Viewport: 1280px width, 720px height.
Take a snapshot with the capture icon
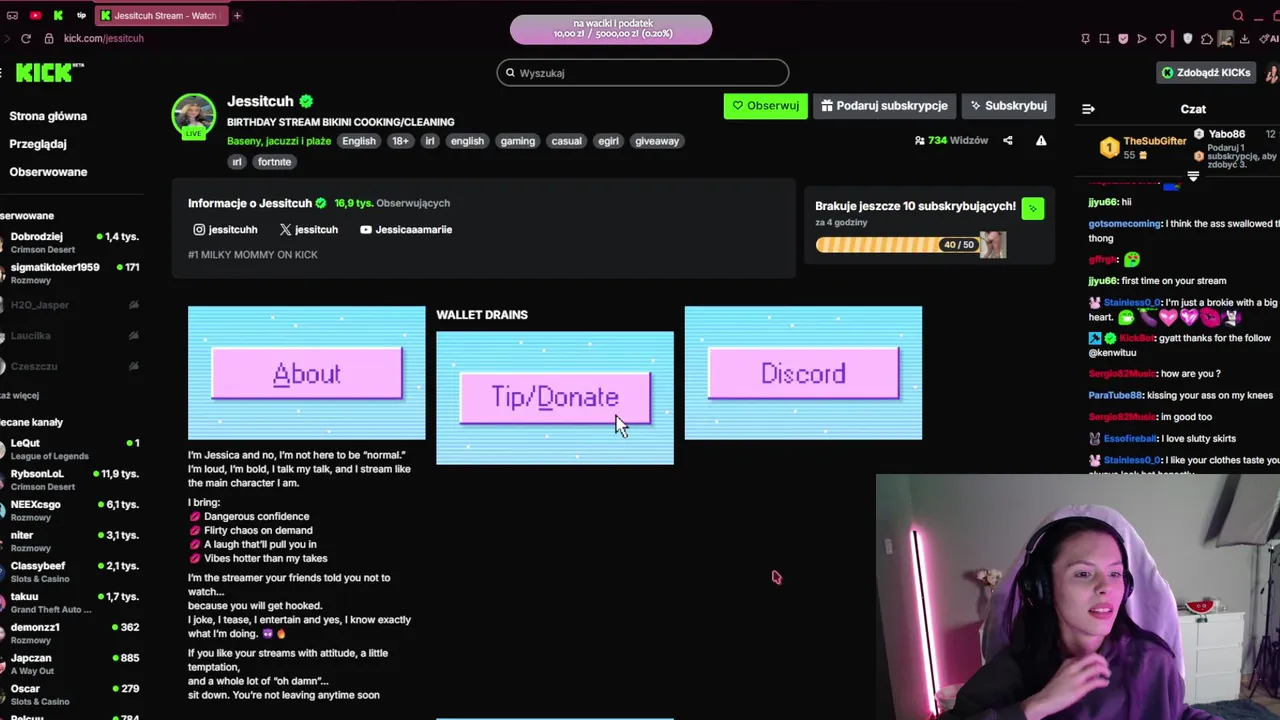[1104, 39]
